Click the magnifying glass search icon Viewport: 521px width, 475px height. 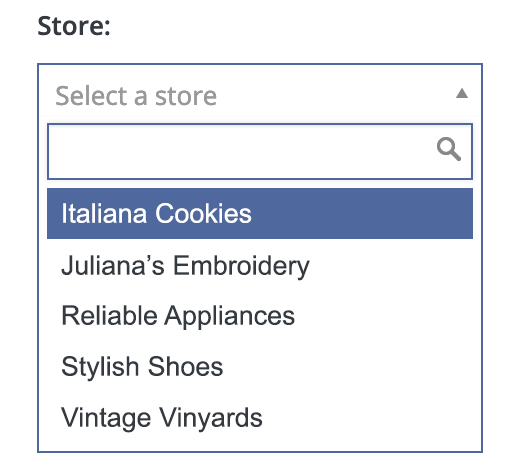click(449, 149)
